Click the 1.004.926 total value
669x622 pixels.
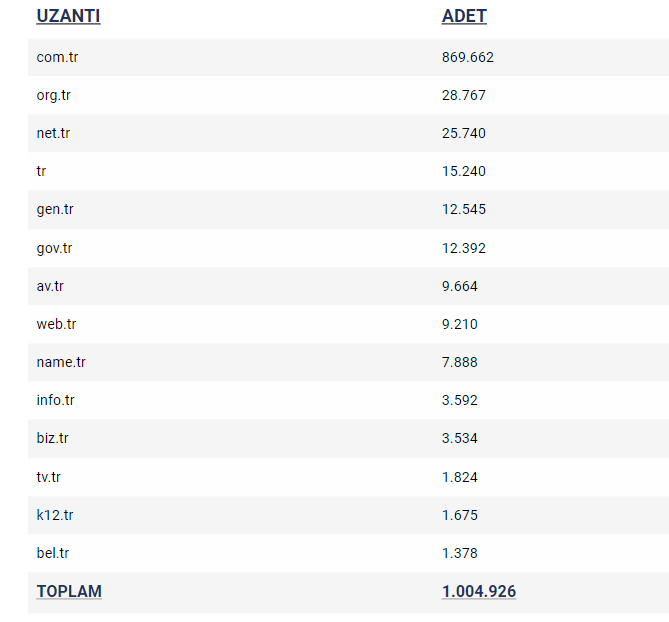click(x=479, y=591)
